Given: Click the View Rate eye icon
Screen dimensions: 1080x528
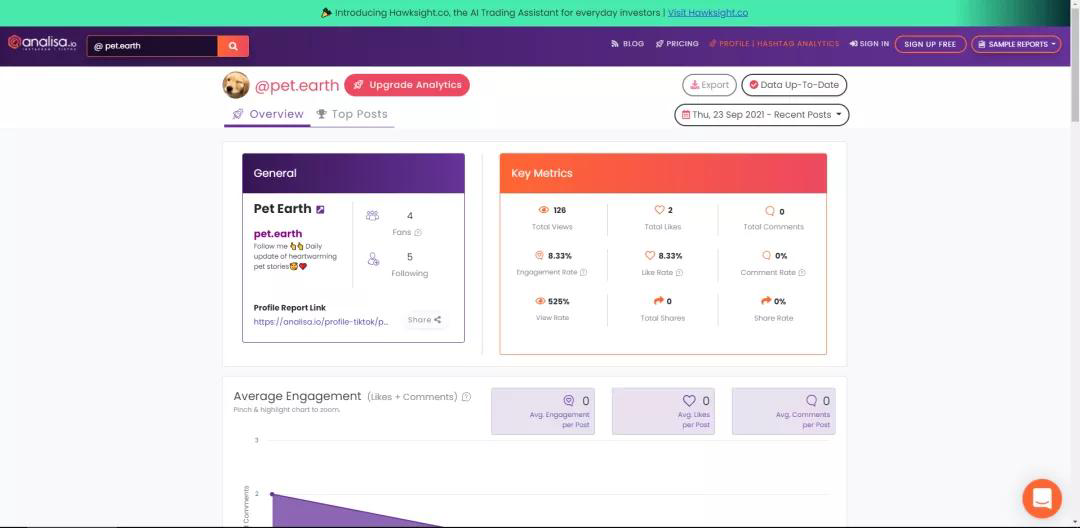Looking at the screenshot, I should pyautogui.click(x=541, y=302).
